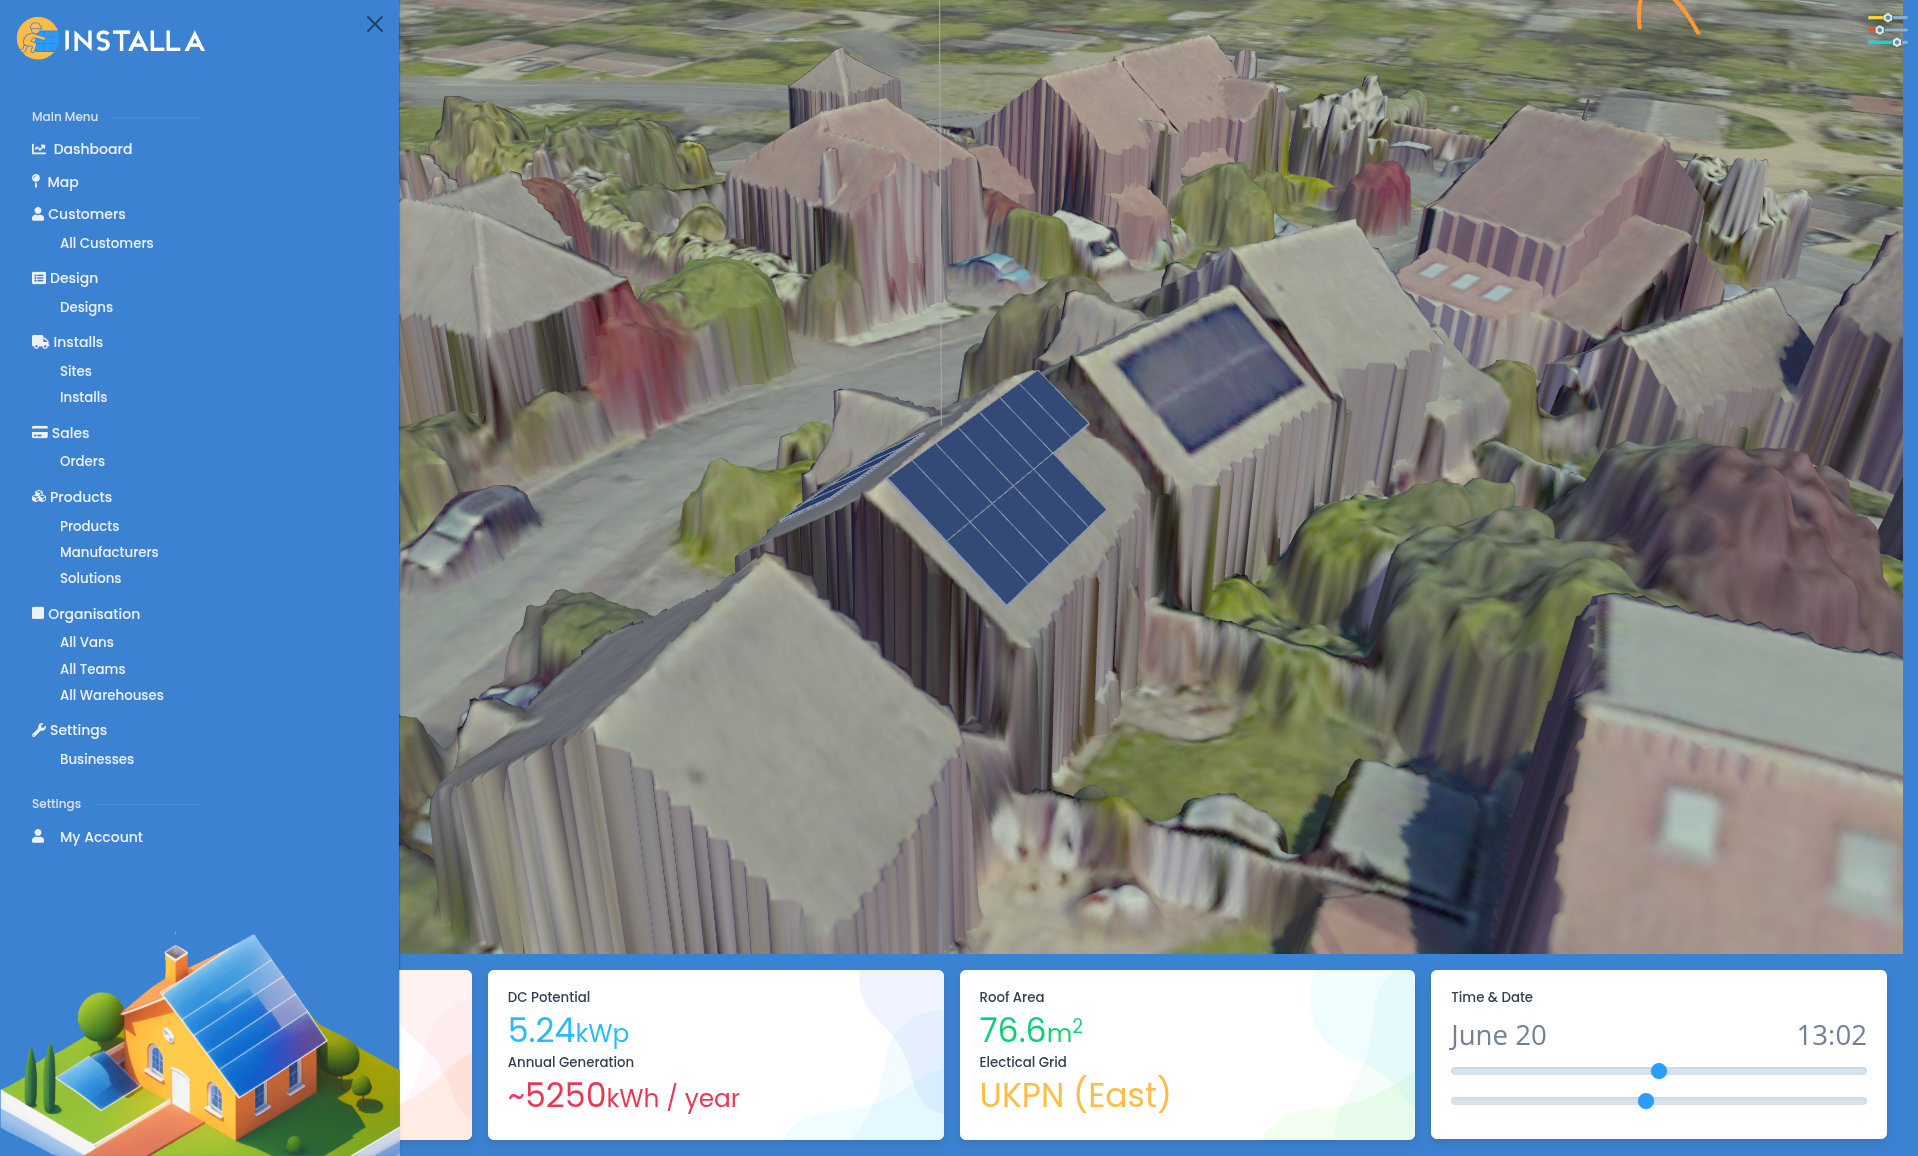The height and width of the screenshot is (1156, 1918).
Task: Open All Customers page
Action: 106,243
